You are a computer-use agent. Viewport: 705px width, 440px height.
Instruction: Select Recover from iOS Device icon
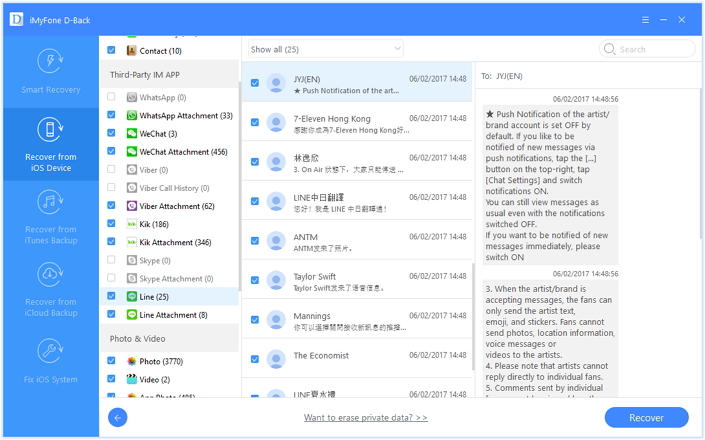click(x=50, y=129)
